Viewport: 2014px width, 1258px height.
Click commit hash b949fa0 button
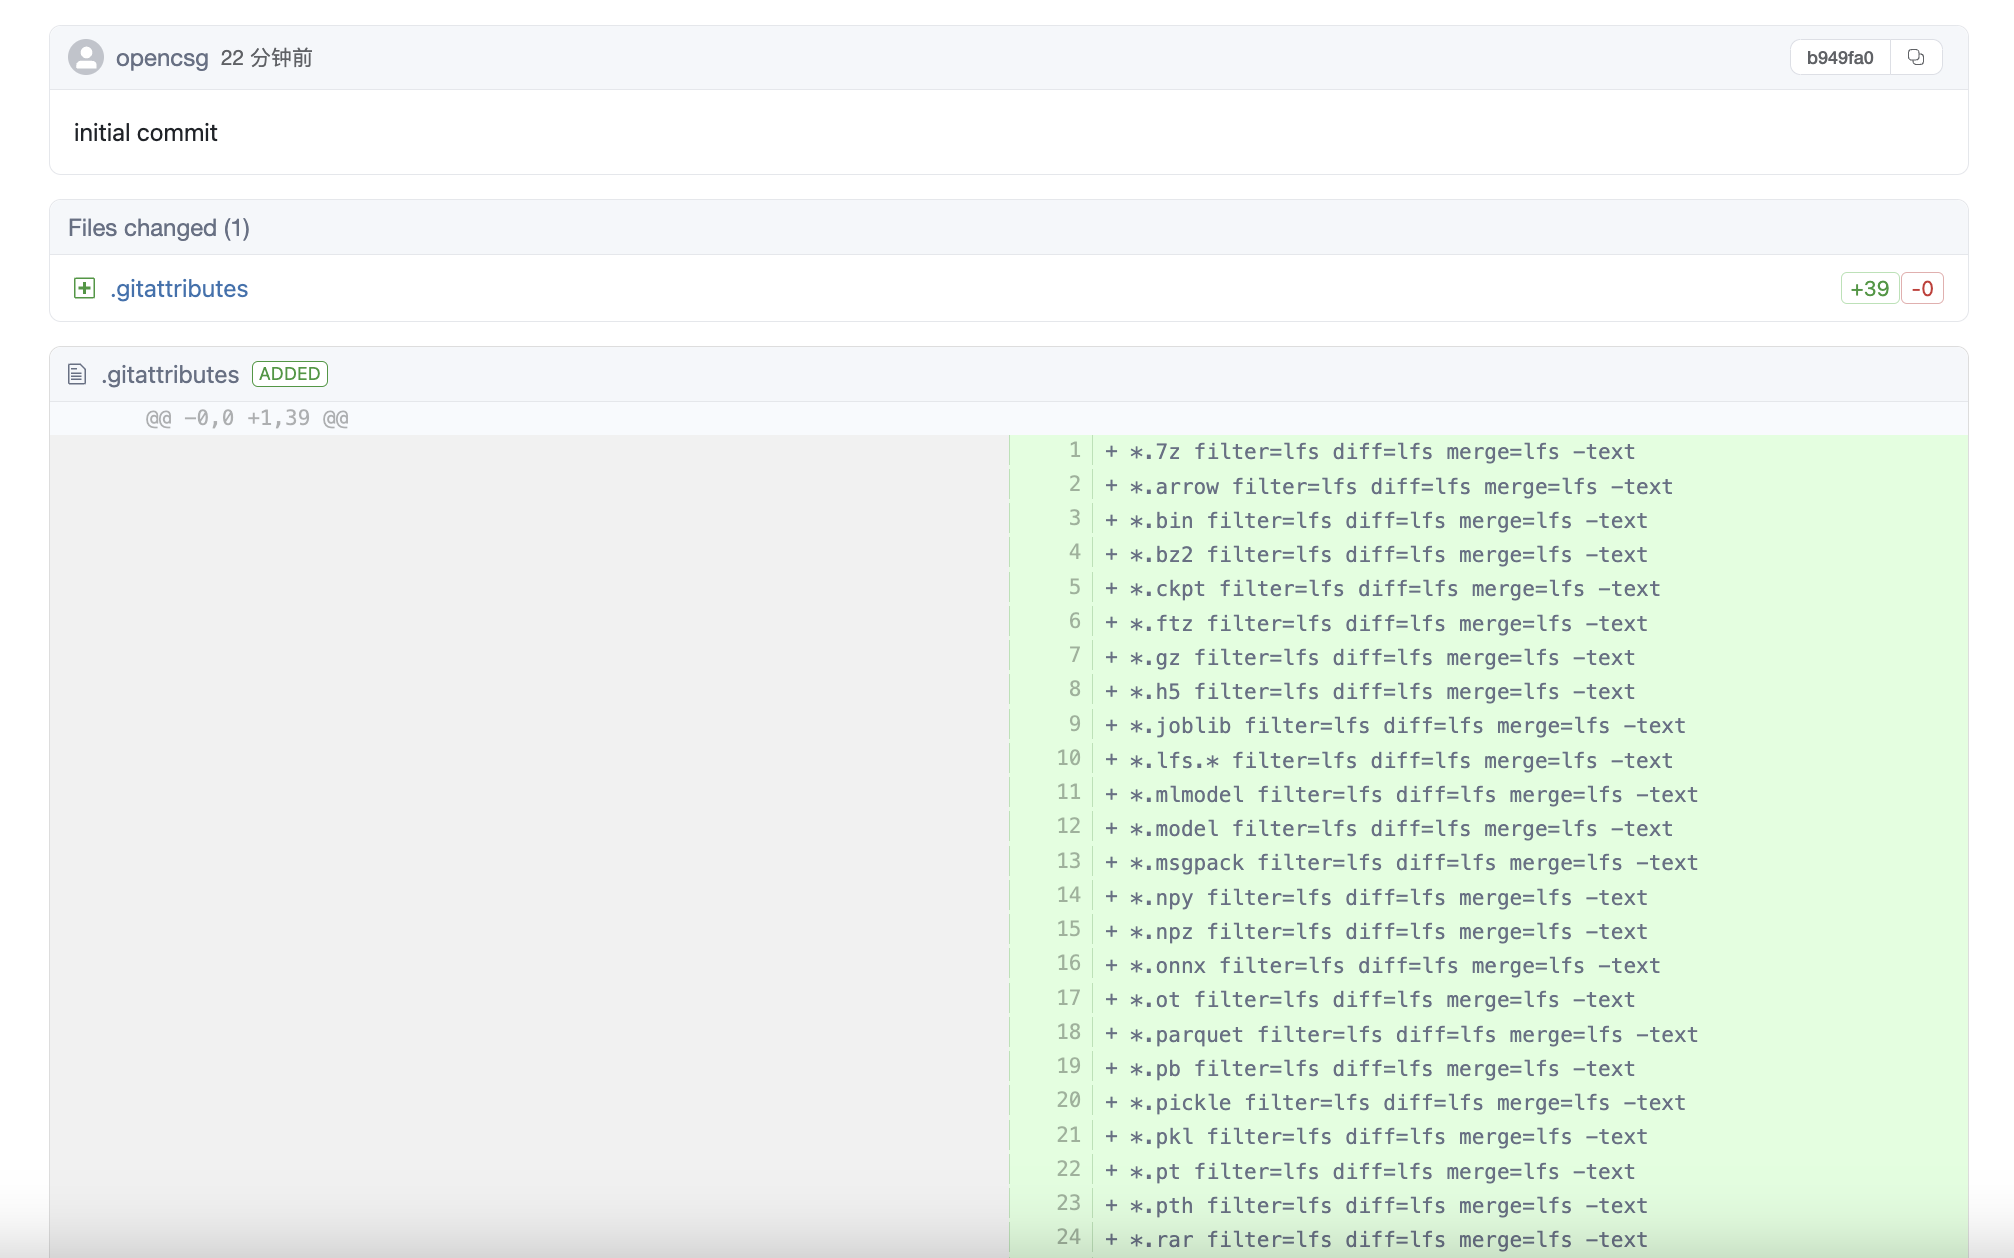point(1839,57)
